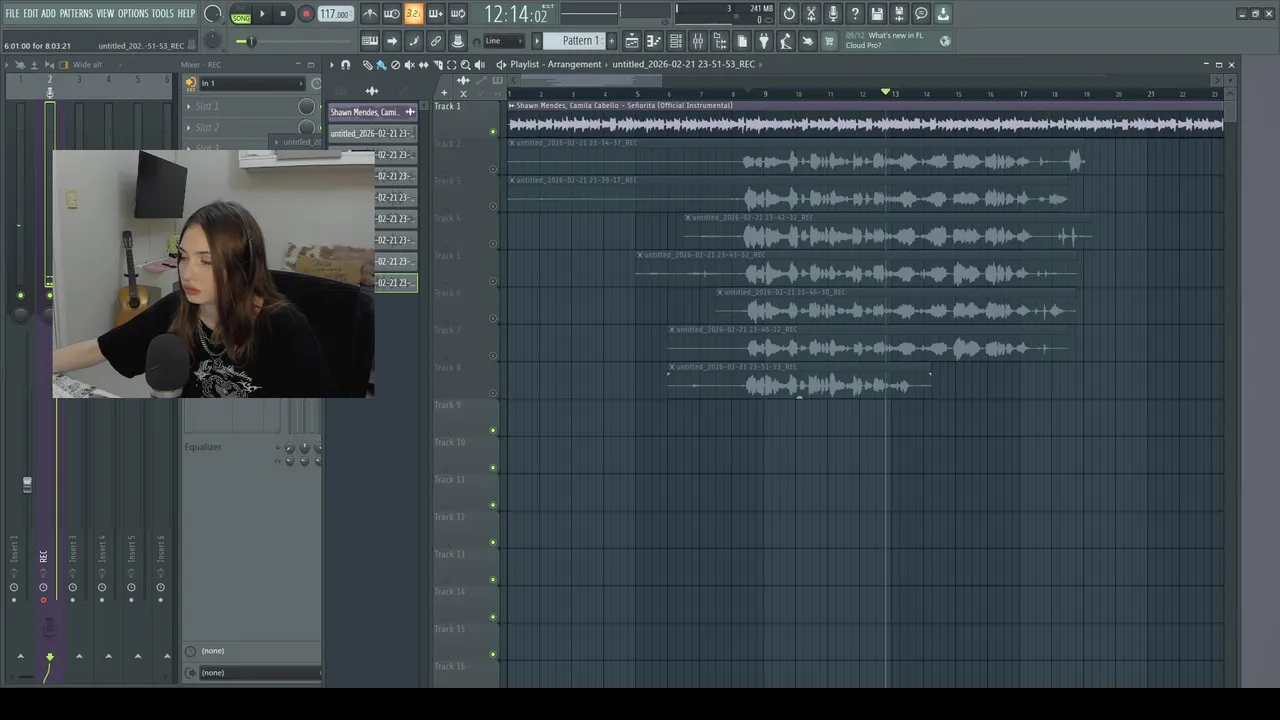This screenshot has height=720, width=1280.
Task: Select the Slip tool in Playlist
Action: pos(423,65)
